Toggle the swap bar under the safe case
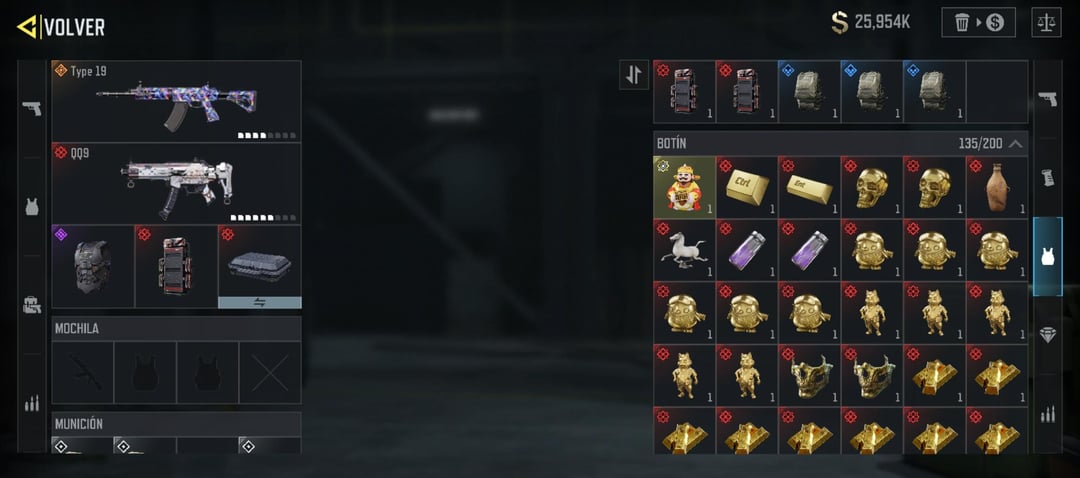The width and height of the screenshot is (1080, 478). (260, 302)
